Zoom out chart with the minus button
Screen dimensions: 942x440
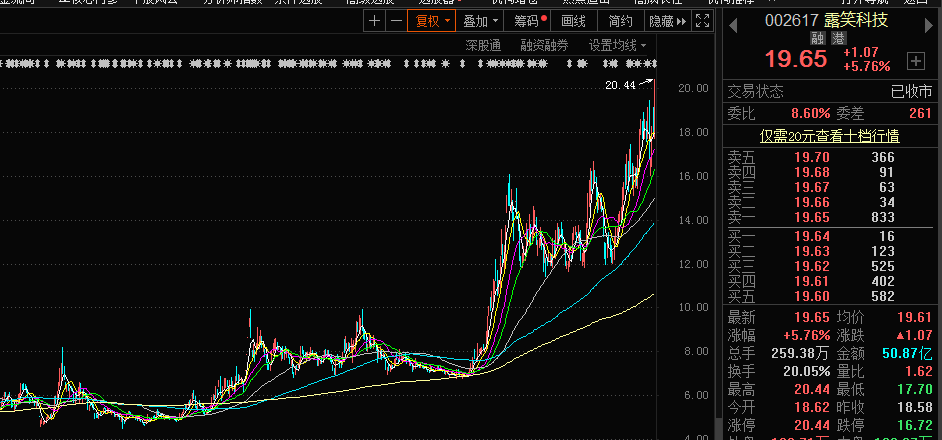point(395,20)
